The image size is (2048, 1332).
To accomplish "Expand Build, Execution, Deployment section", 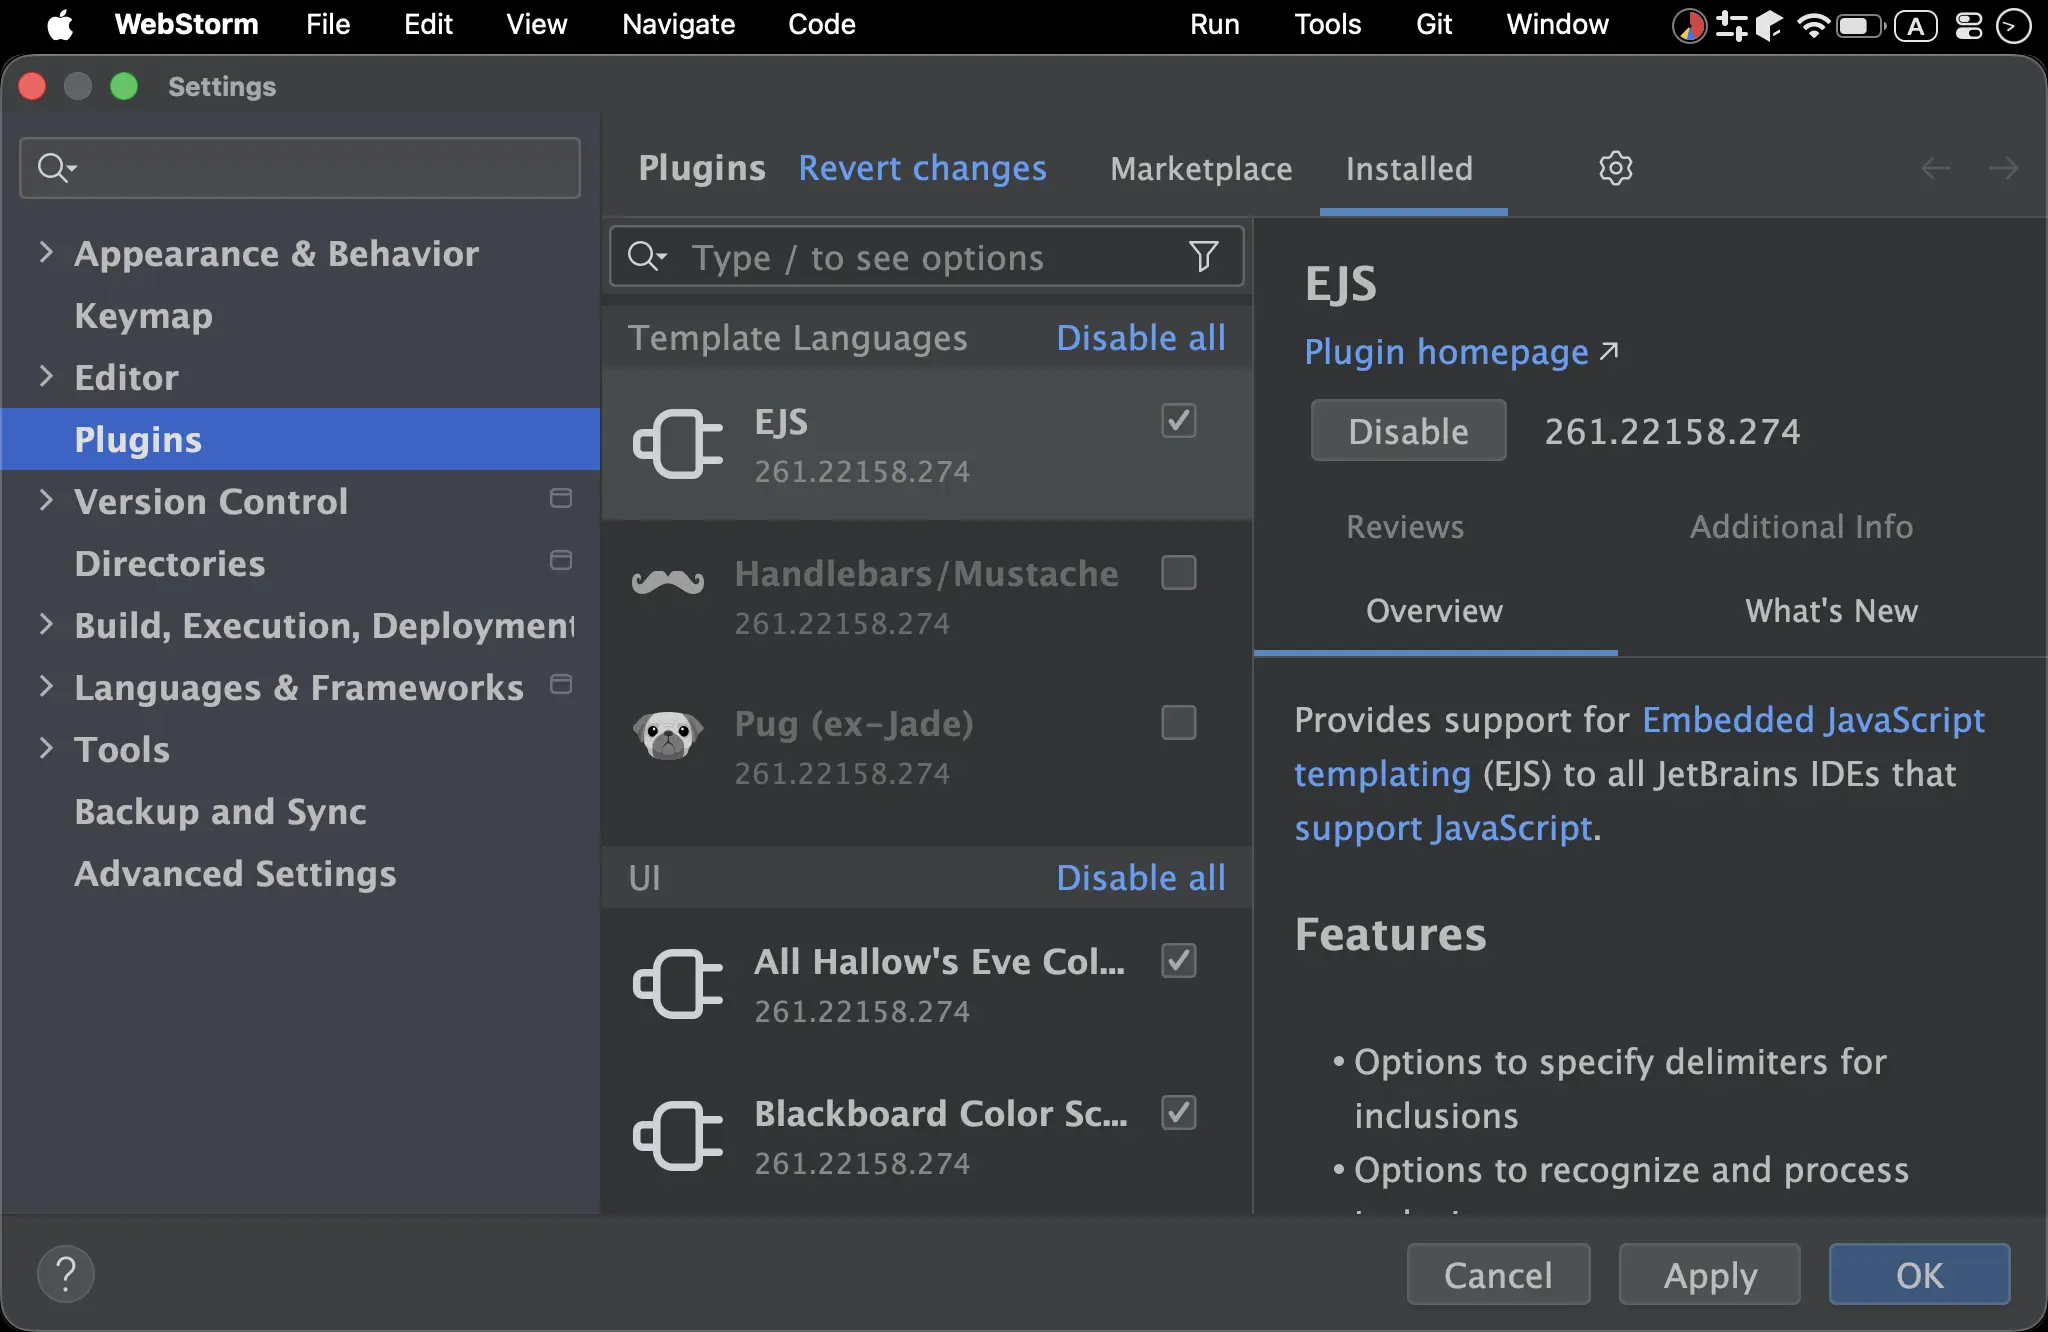I will tap(45, 624).
